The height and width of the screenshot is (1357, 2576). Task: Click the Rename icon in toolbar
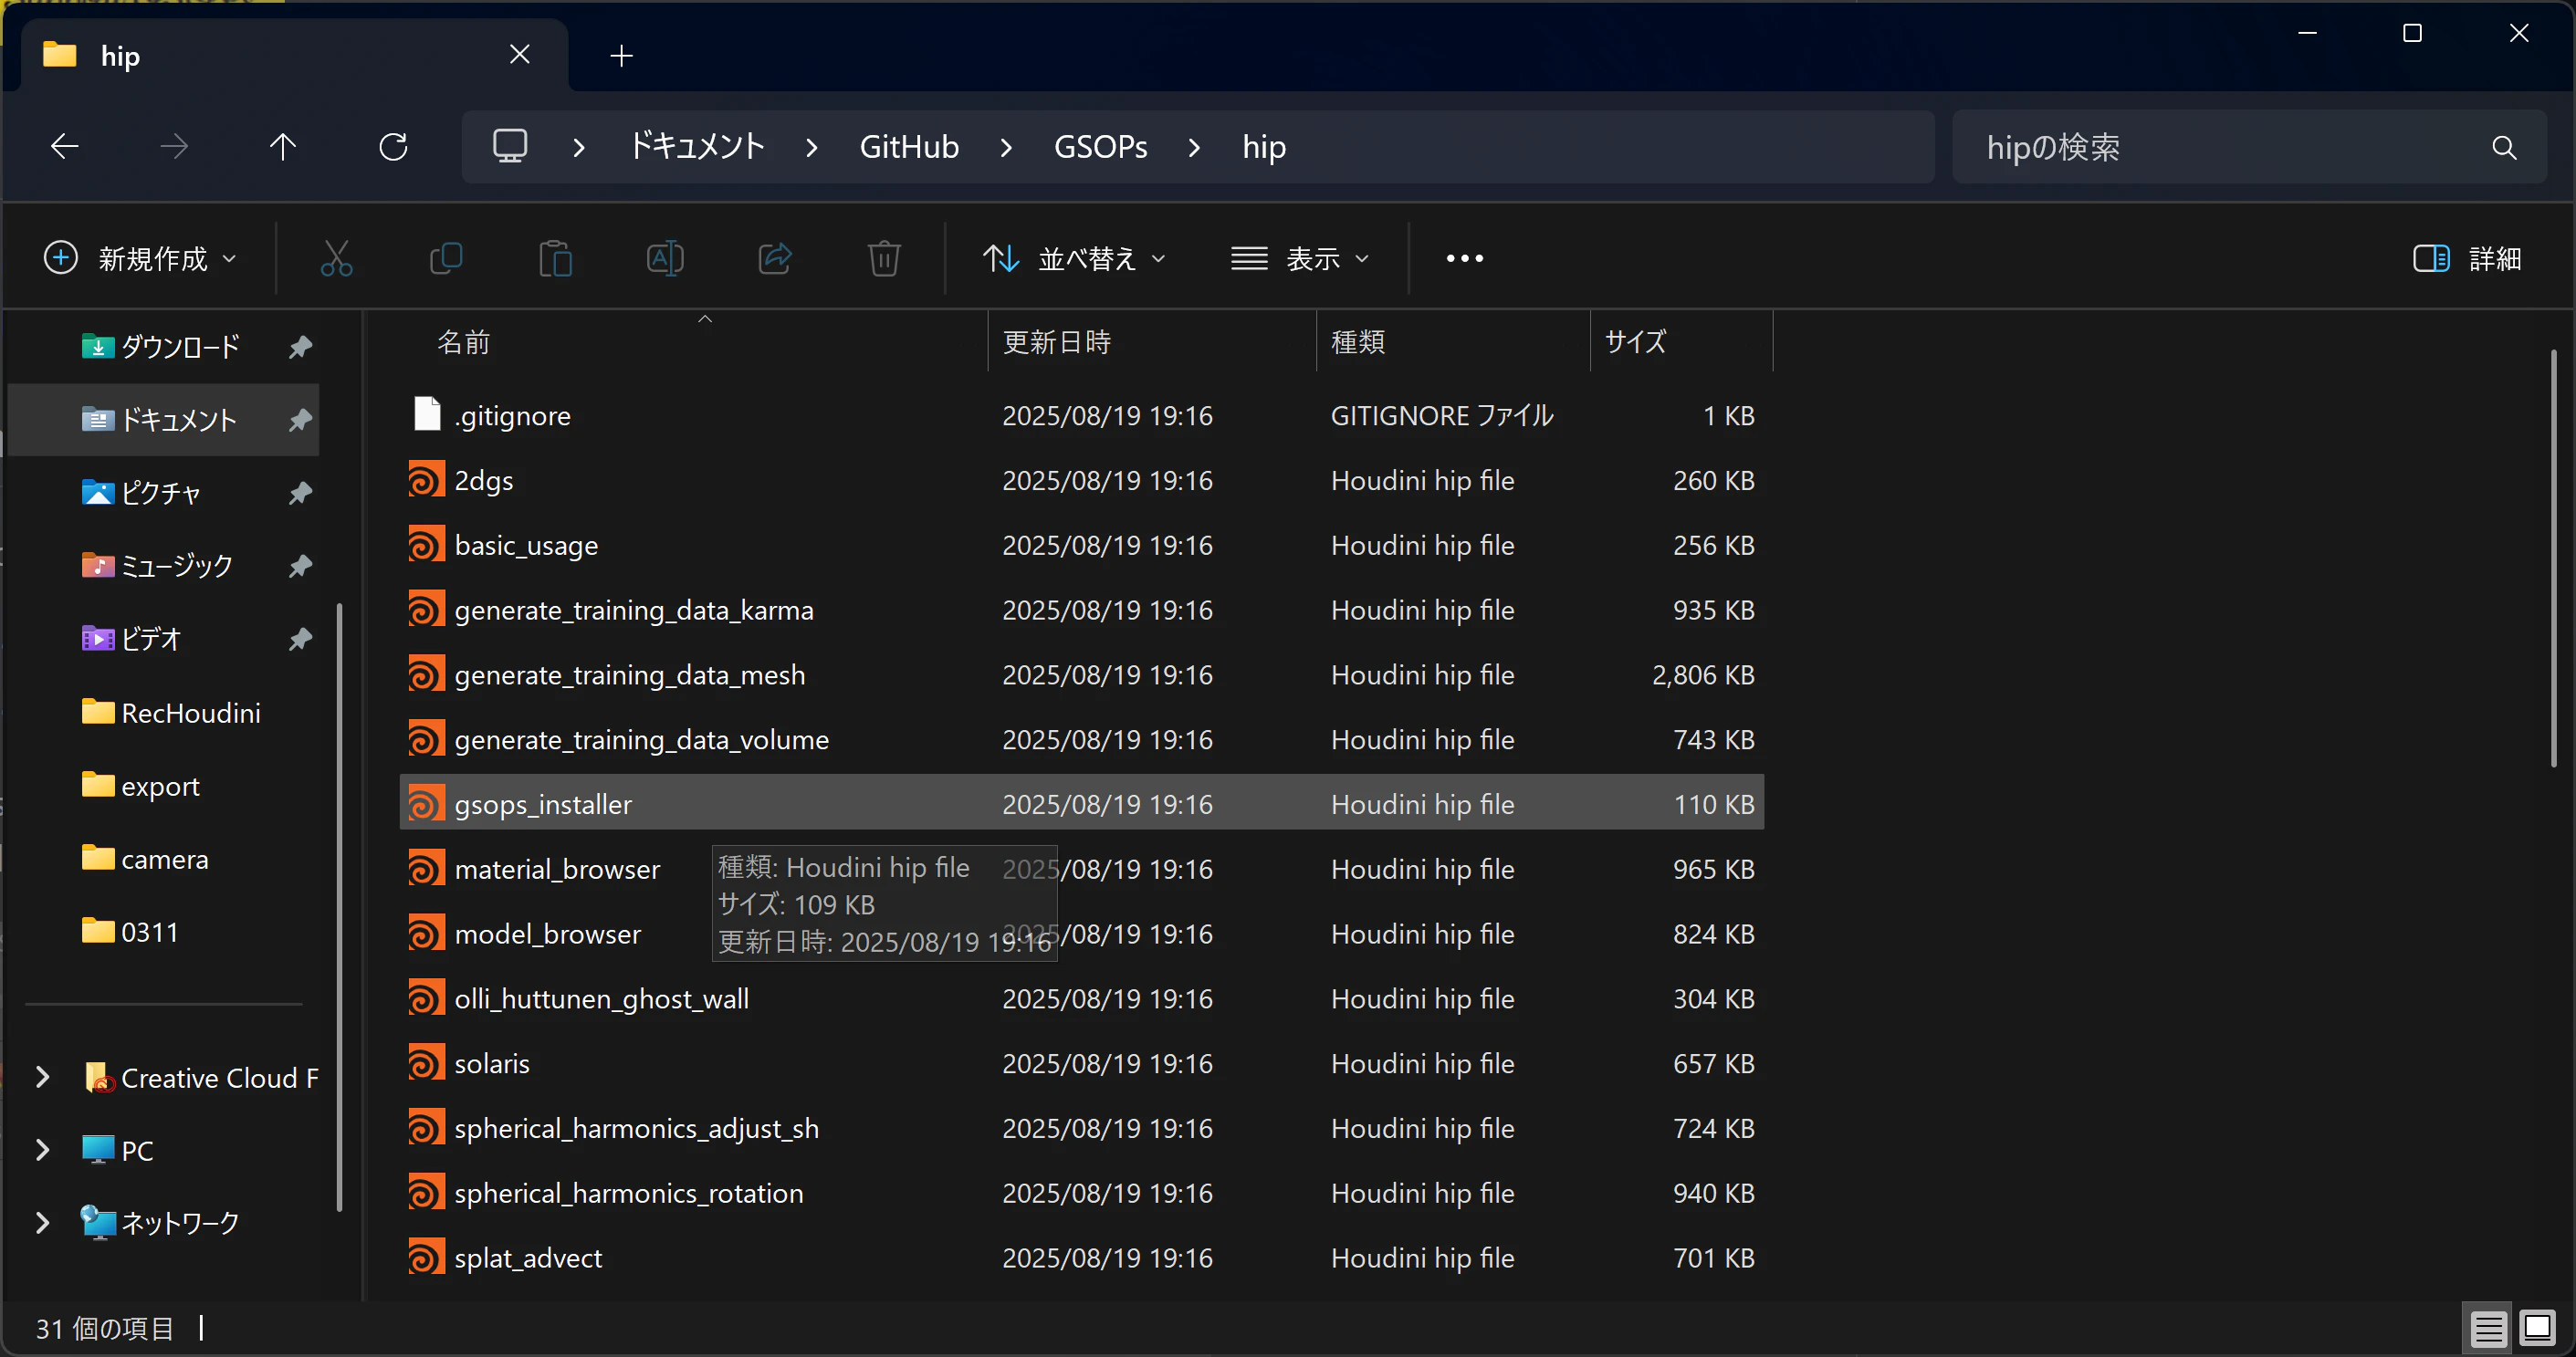point(665,259)
